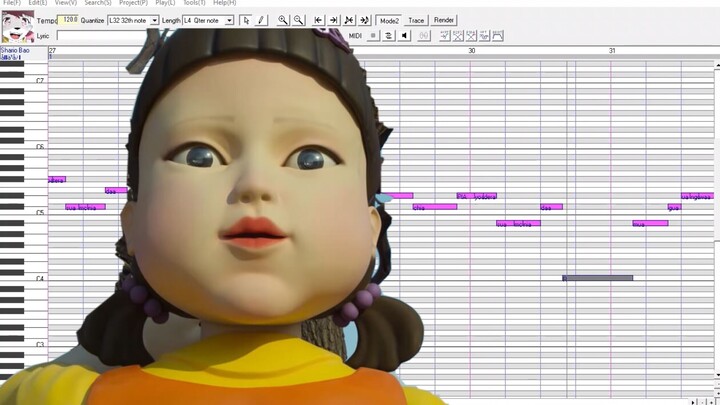Select the last pink note at the right edge

click(x=697, y=196)
